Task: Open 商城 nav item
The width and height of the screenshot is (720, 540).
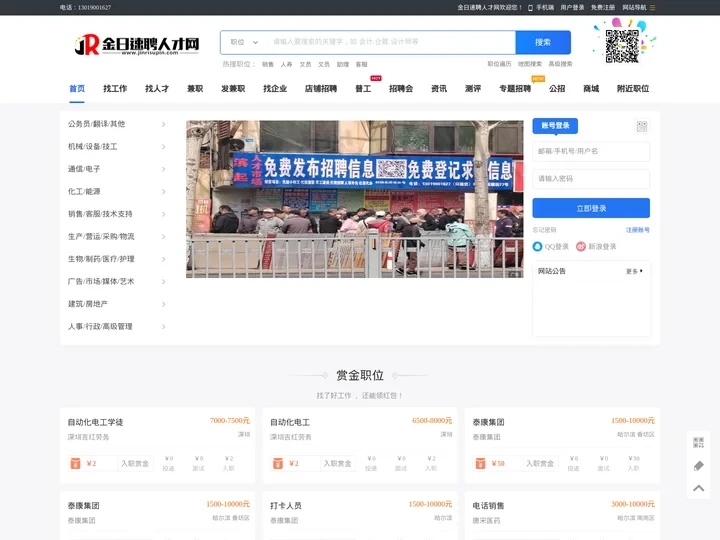Action: (591, 89)
